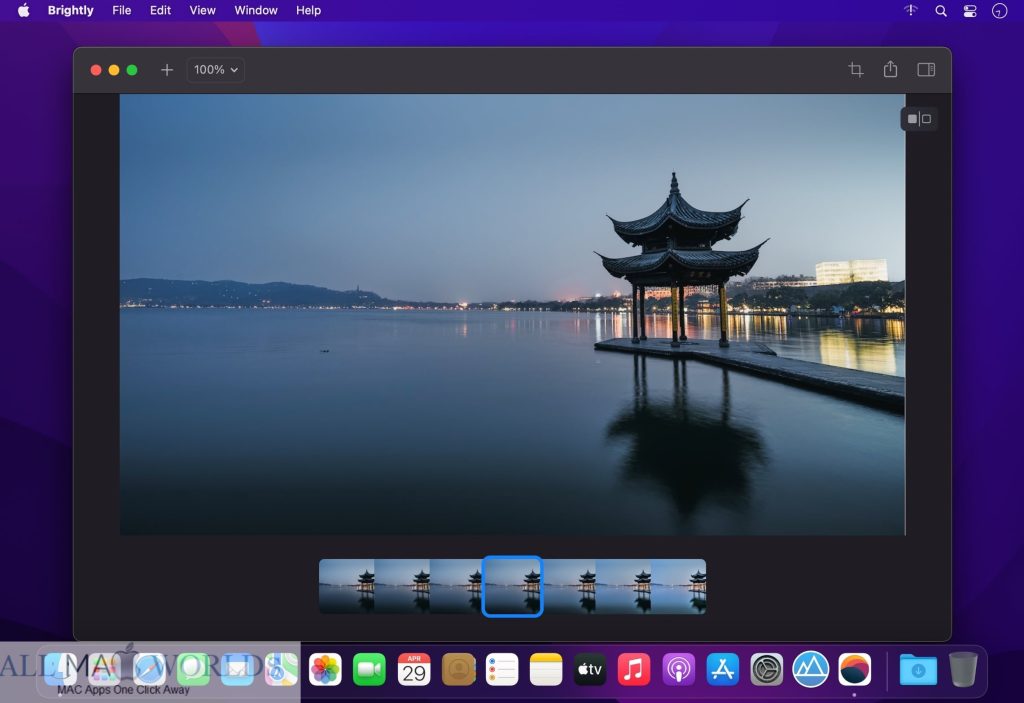Select the fifth thumbnail in the filmstrip
The image size is (1024, 703).
pos(569,586)
